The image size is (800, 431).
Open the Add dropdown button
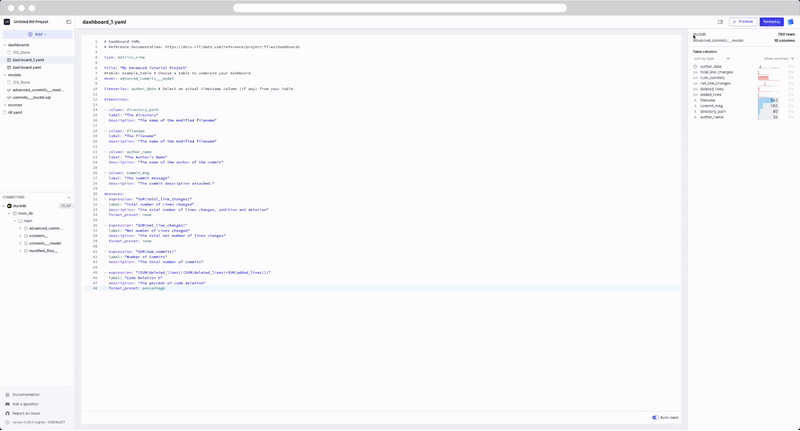[x=37, y=34]
